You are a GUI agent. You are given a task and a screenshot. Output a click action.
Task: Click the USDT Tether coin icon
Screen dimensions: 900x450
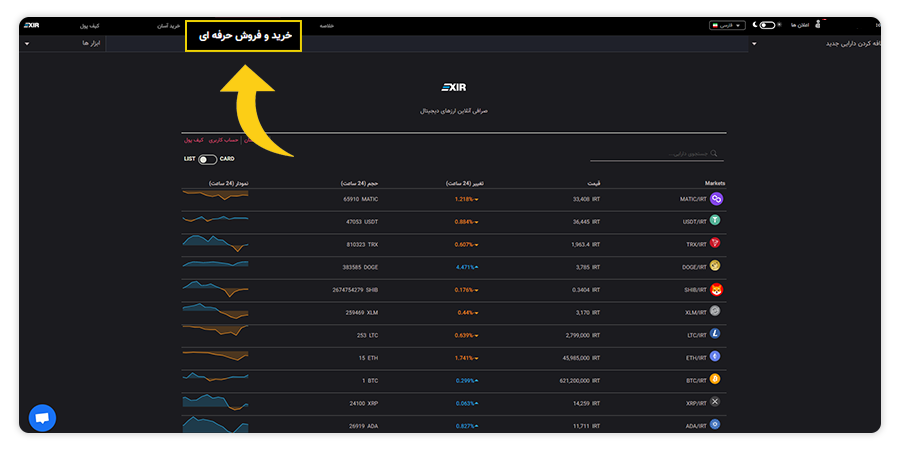[715, 220]
